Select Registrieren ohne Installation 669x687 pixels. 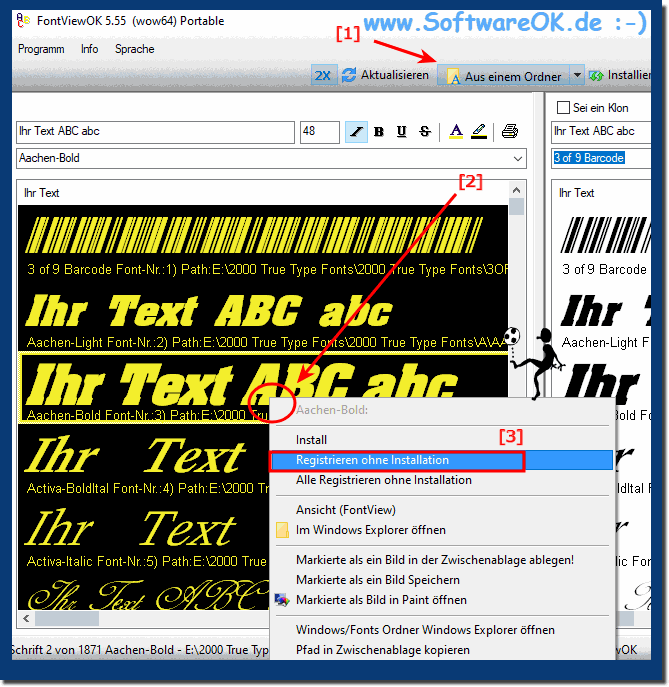pos(442,460)
